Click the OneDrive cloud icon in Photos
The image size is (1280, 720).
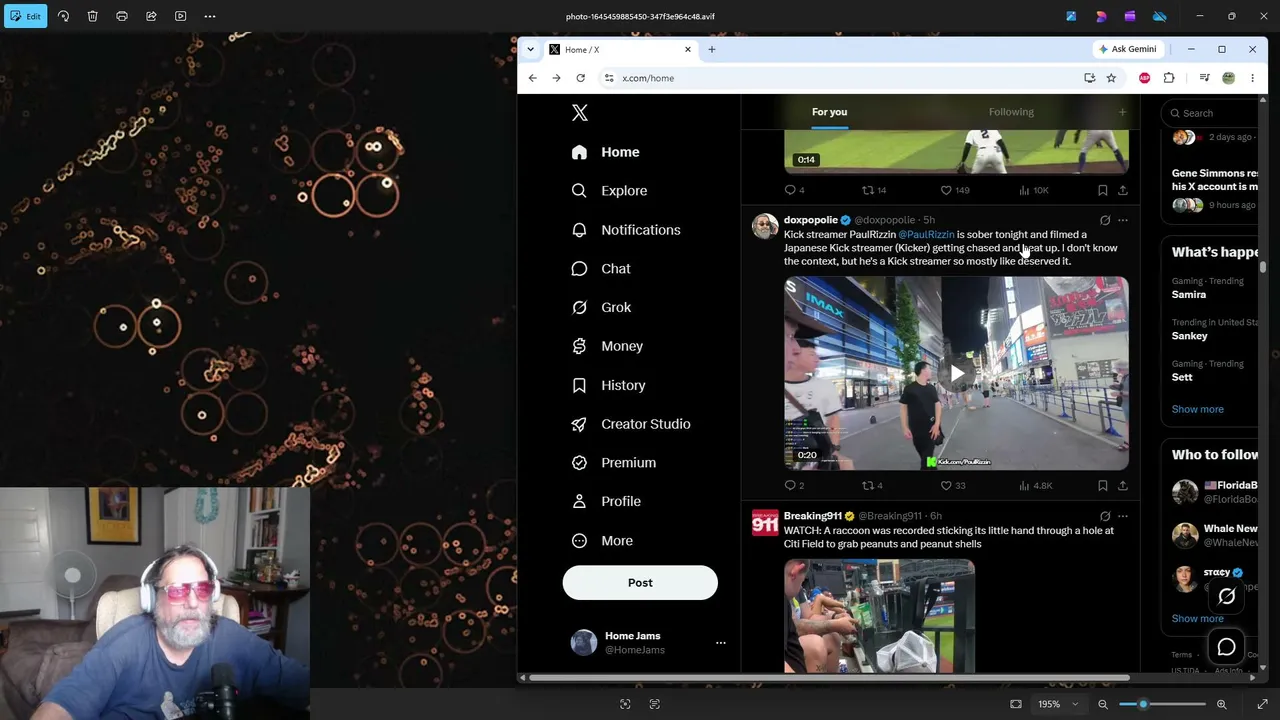tap(1160, 16)
